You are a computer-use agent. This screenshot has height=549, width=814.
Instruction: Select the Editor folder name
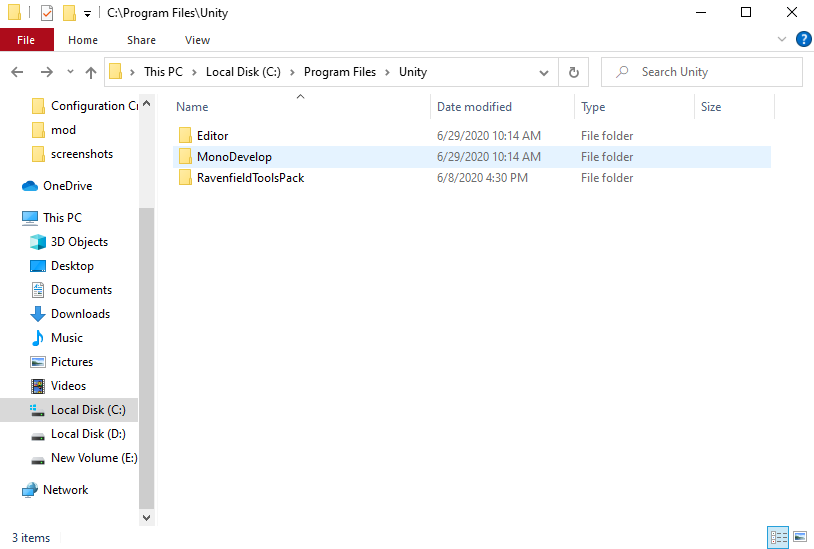(x=212, y=136)
